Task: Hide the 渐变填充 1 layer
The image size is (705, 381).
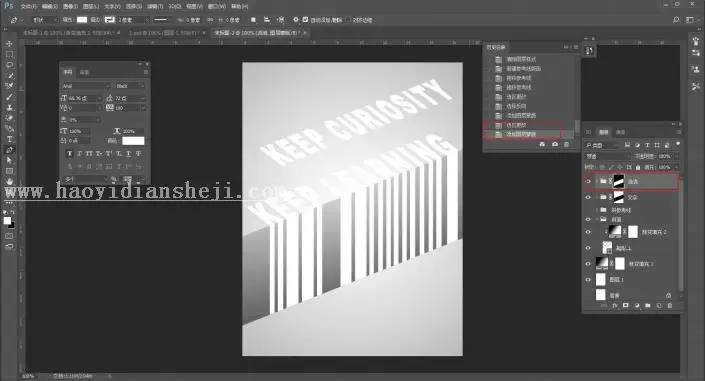Action: [588, 264]
